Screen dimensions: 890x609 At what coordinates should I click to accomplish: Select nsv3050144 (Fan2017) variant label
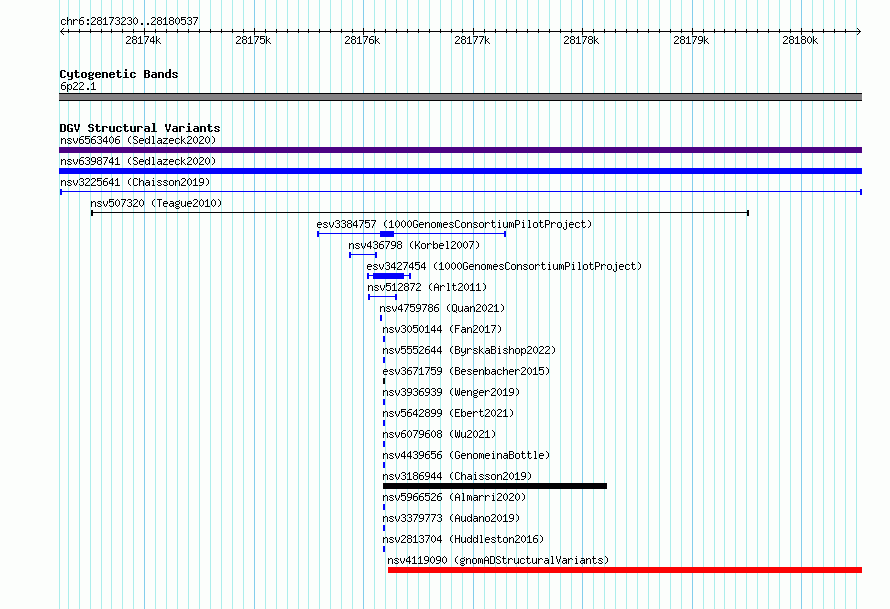tap(442, 329)
